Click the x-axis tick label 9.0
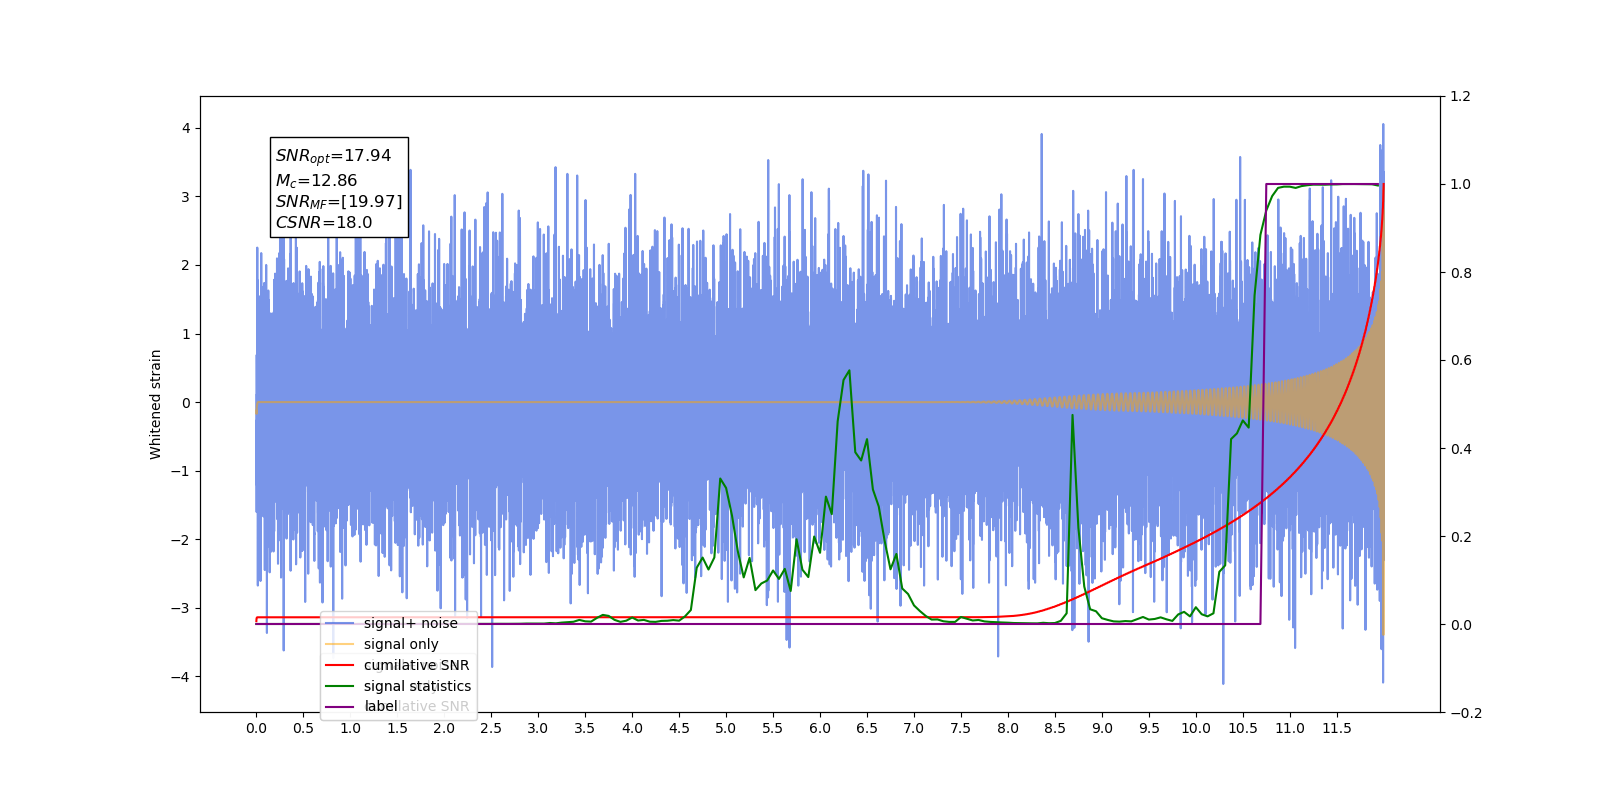The width and height of the screenshot is (1600, 800). pos(1102,728)
